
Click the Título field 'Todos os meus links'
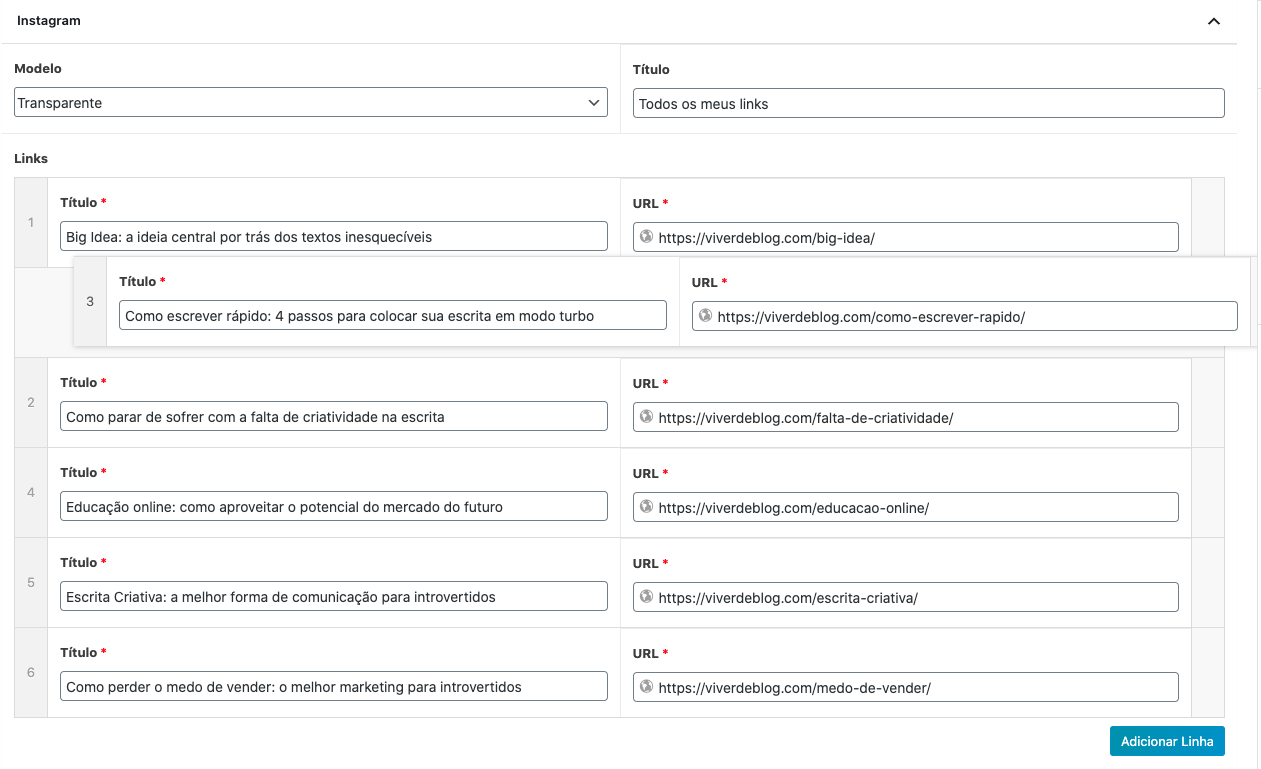coord(929,103)
